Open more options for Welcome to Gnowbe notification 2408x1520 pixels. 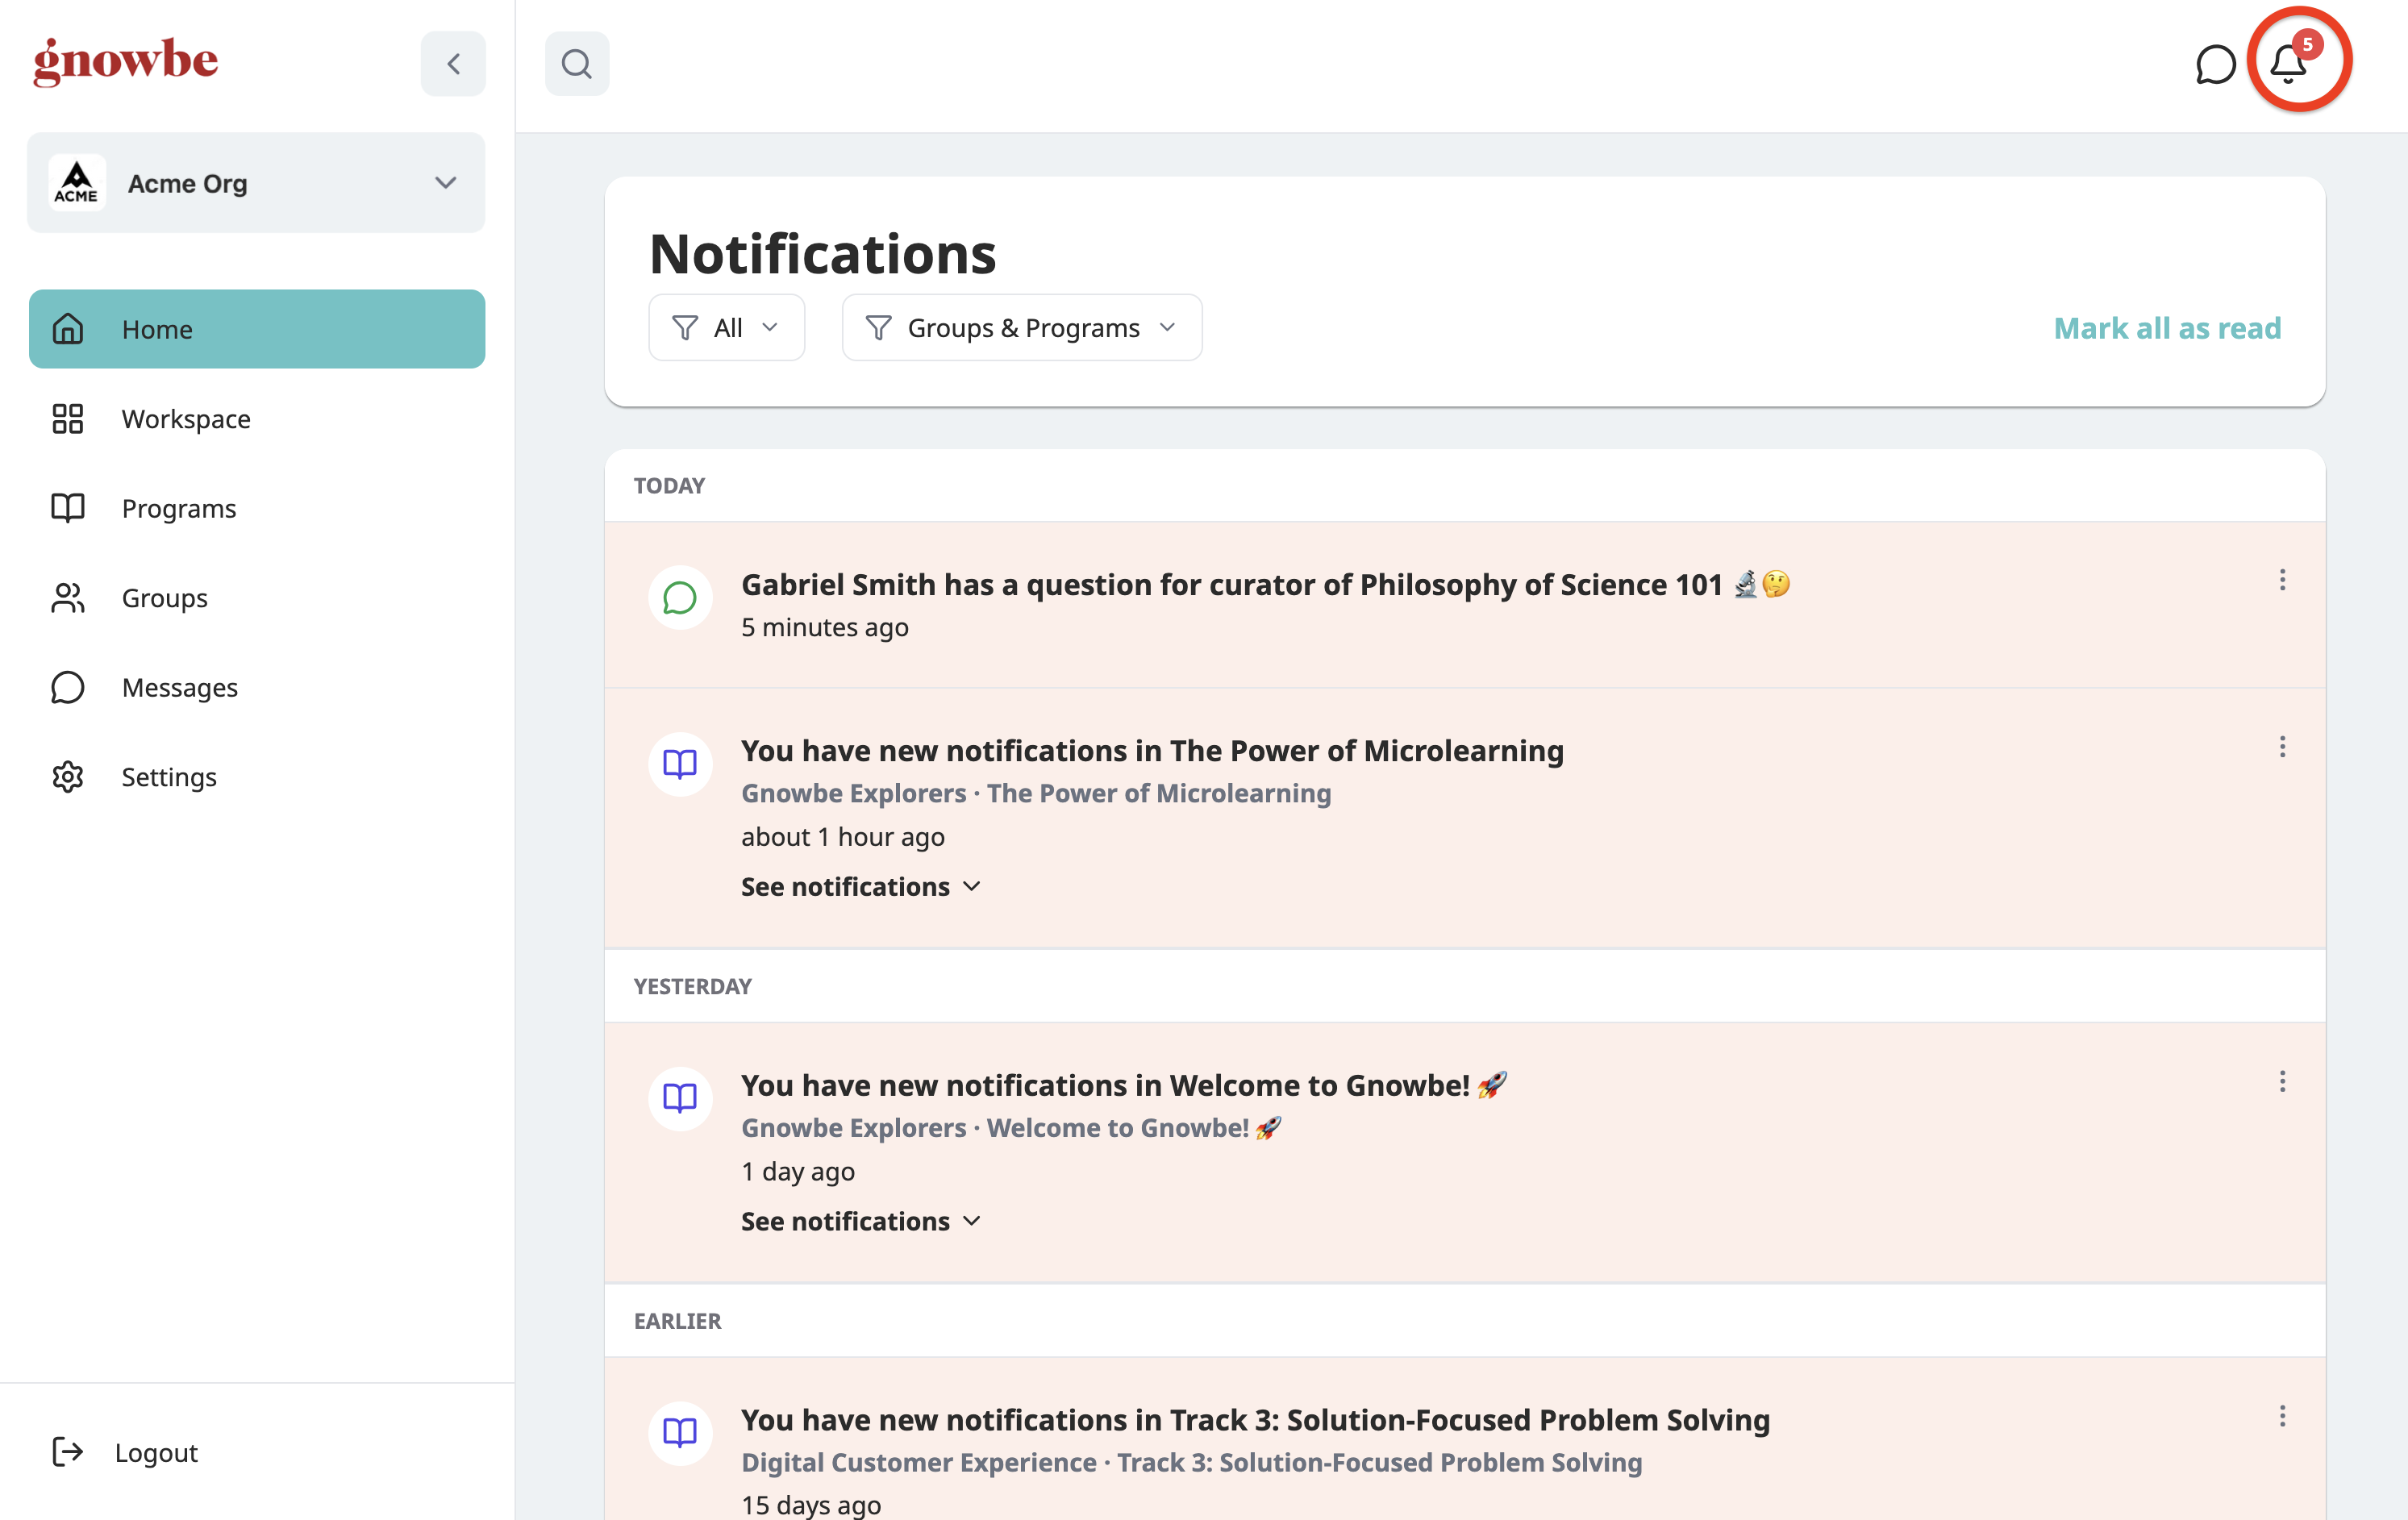pyautogui.click(x=2282, y=1082)
